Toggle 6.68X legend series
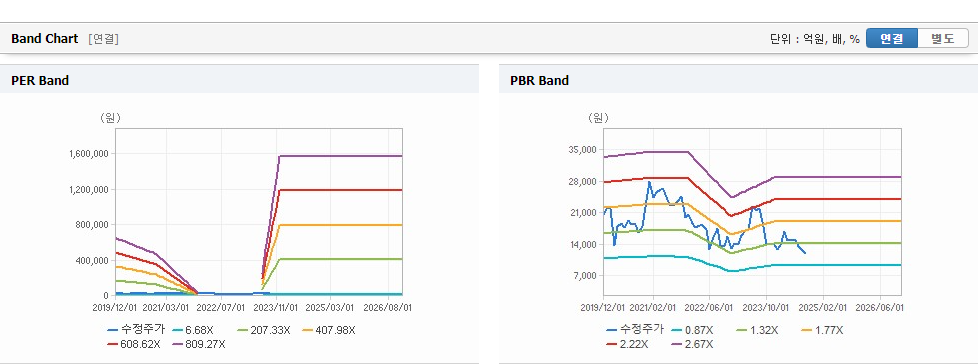This screenshot has height=364, width=978. click(x=192, y=330)
